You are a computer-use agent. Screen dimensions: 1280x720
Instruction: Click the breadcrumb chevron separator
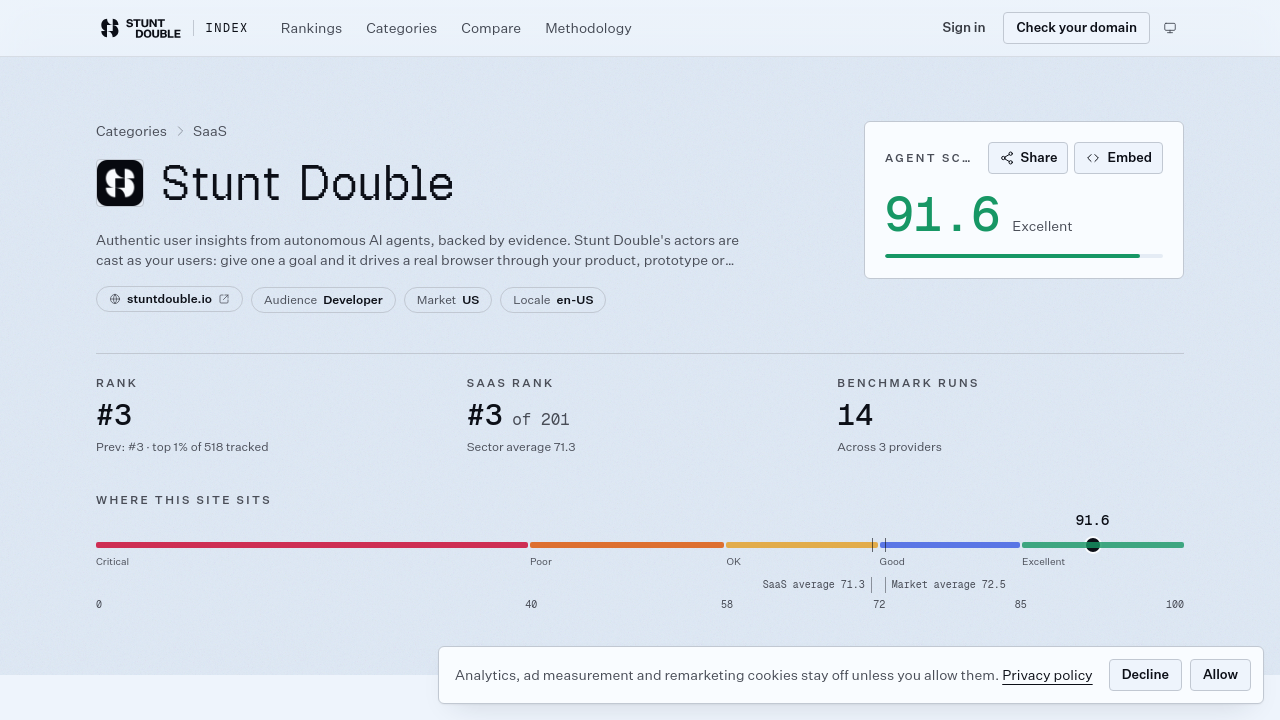[x=180, y=131]
